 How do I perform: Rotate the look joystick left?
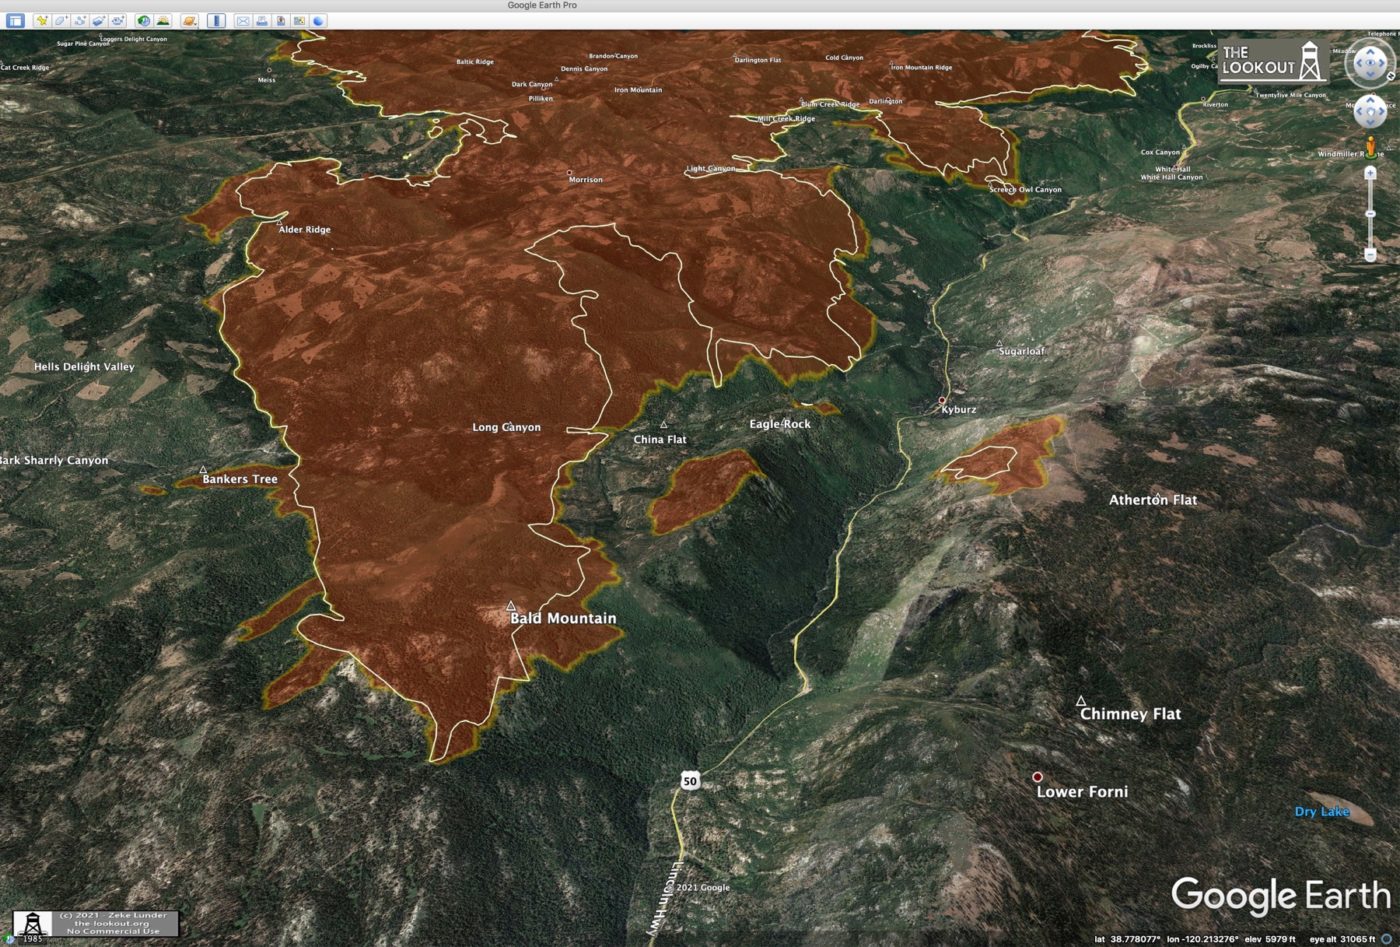click(x=1359, y=63)
